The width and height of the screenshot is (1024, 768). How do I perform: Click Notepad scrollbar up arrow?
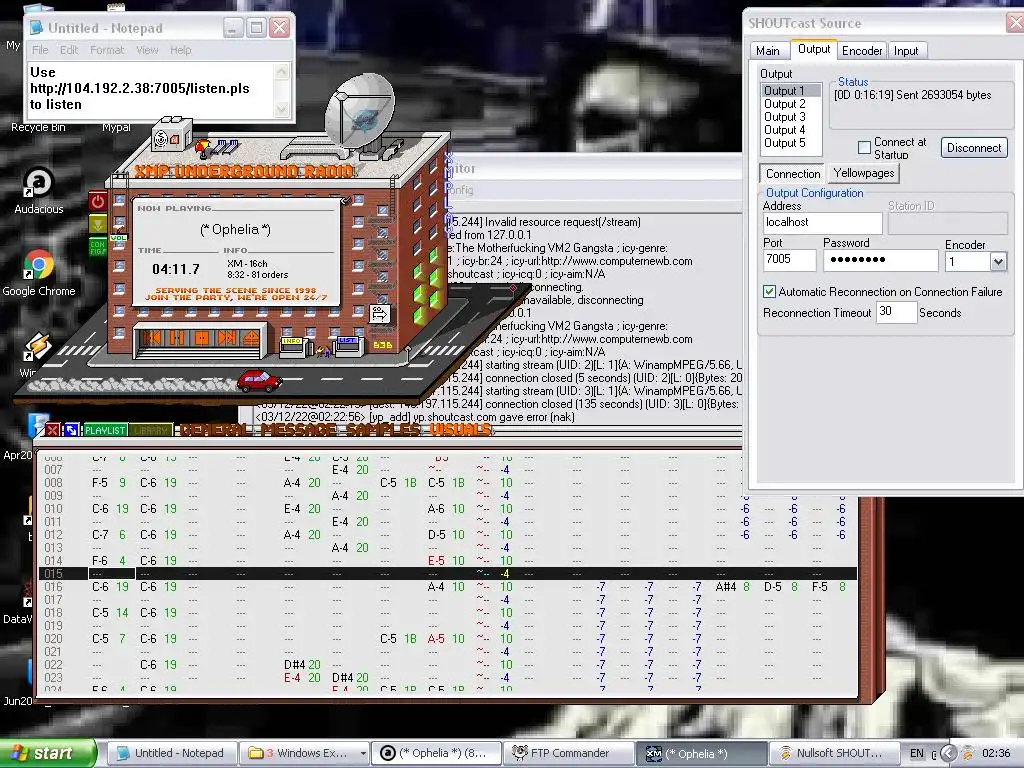[282, 71]
